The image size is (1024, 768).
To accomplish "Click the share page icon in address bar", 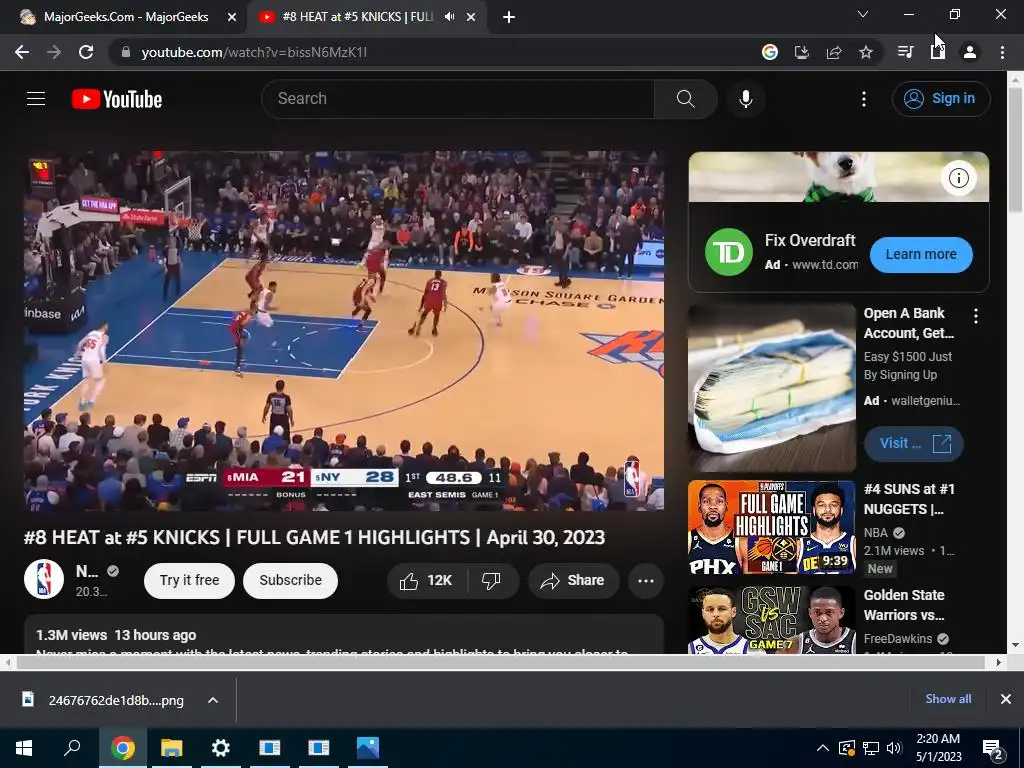I will tap(834, 52).
